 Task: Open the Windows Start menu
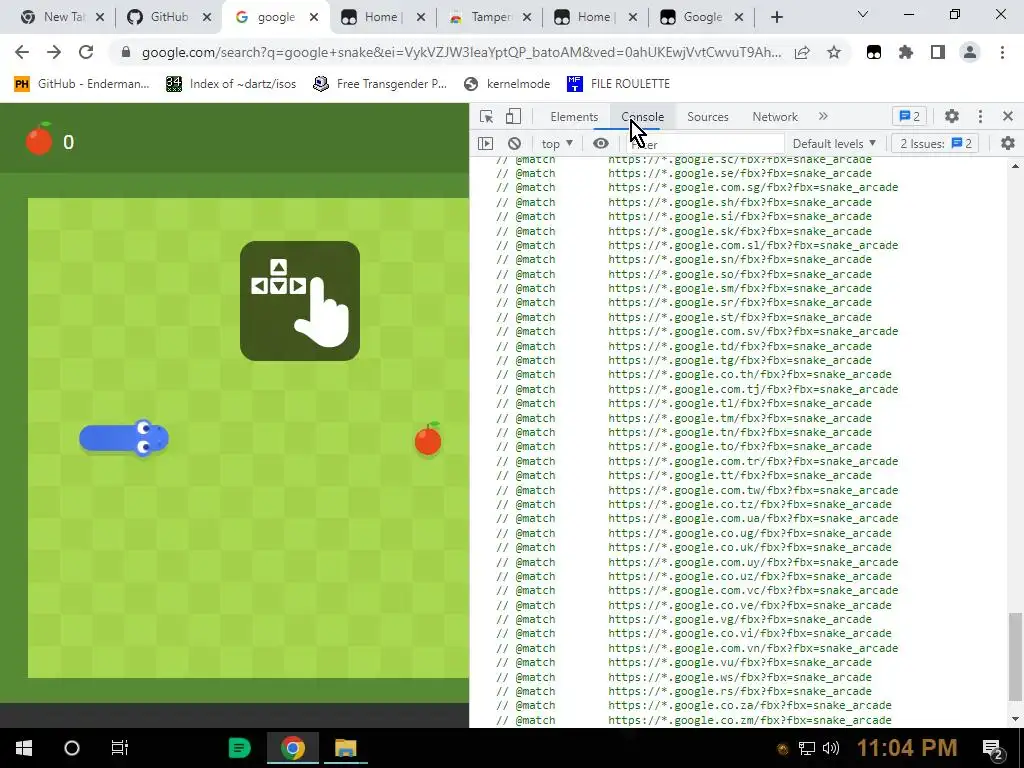[24, 748]
